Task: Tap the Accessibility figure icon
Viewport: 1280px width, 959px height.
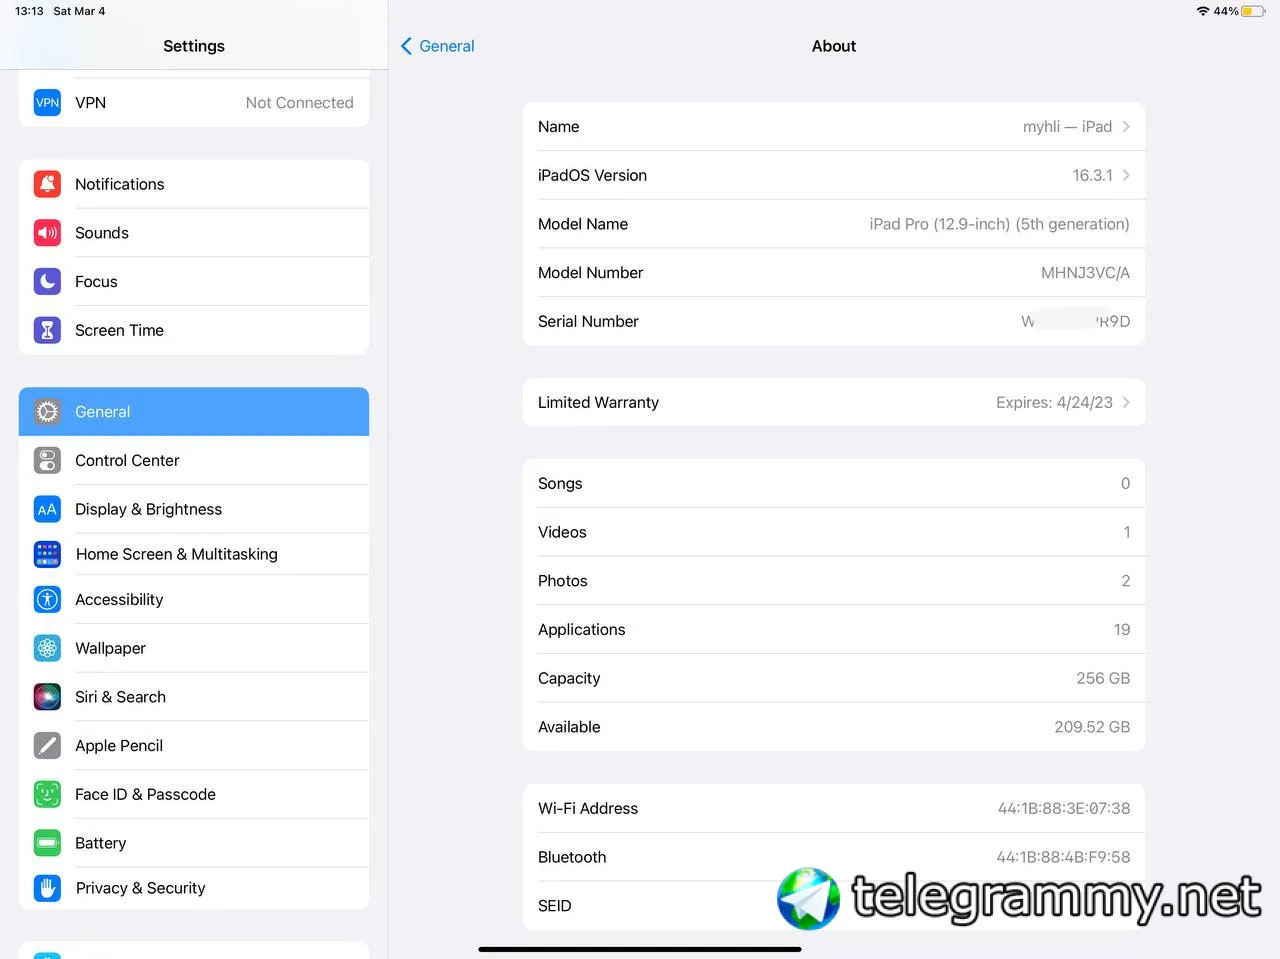Action: coord(47,599)
